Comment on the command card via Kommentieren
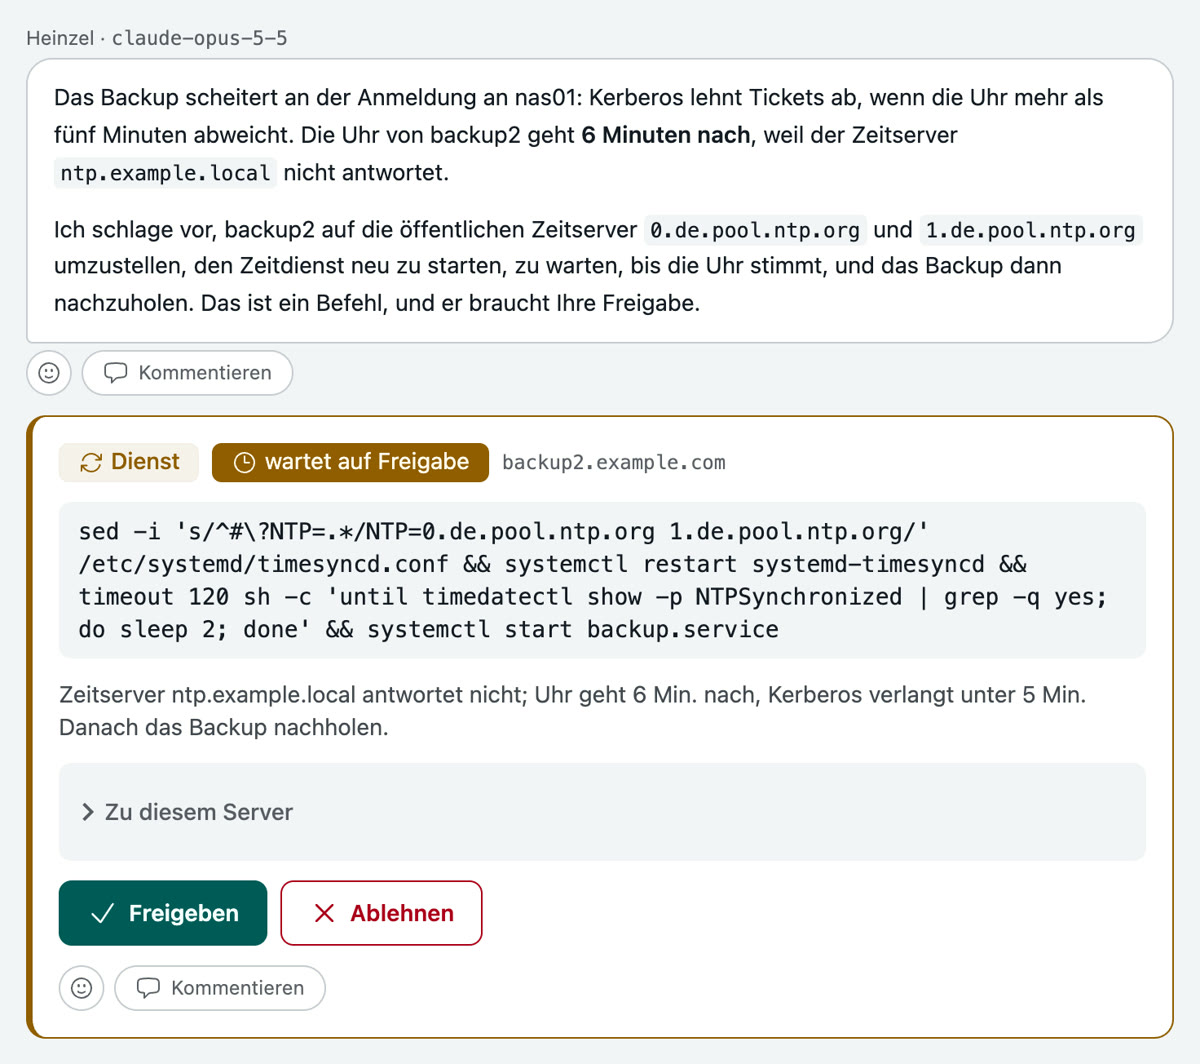1200x1064 pixels. 220,988
